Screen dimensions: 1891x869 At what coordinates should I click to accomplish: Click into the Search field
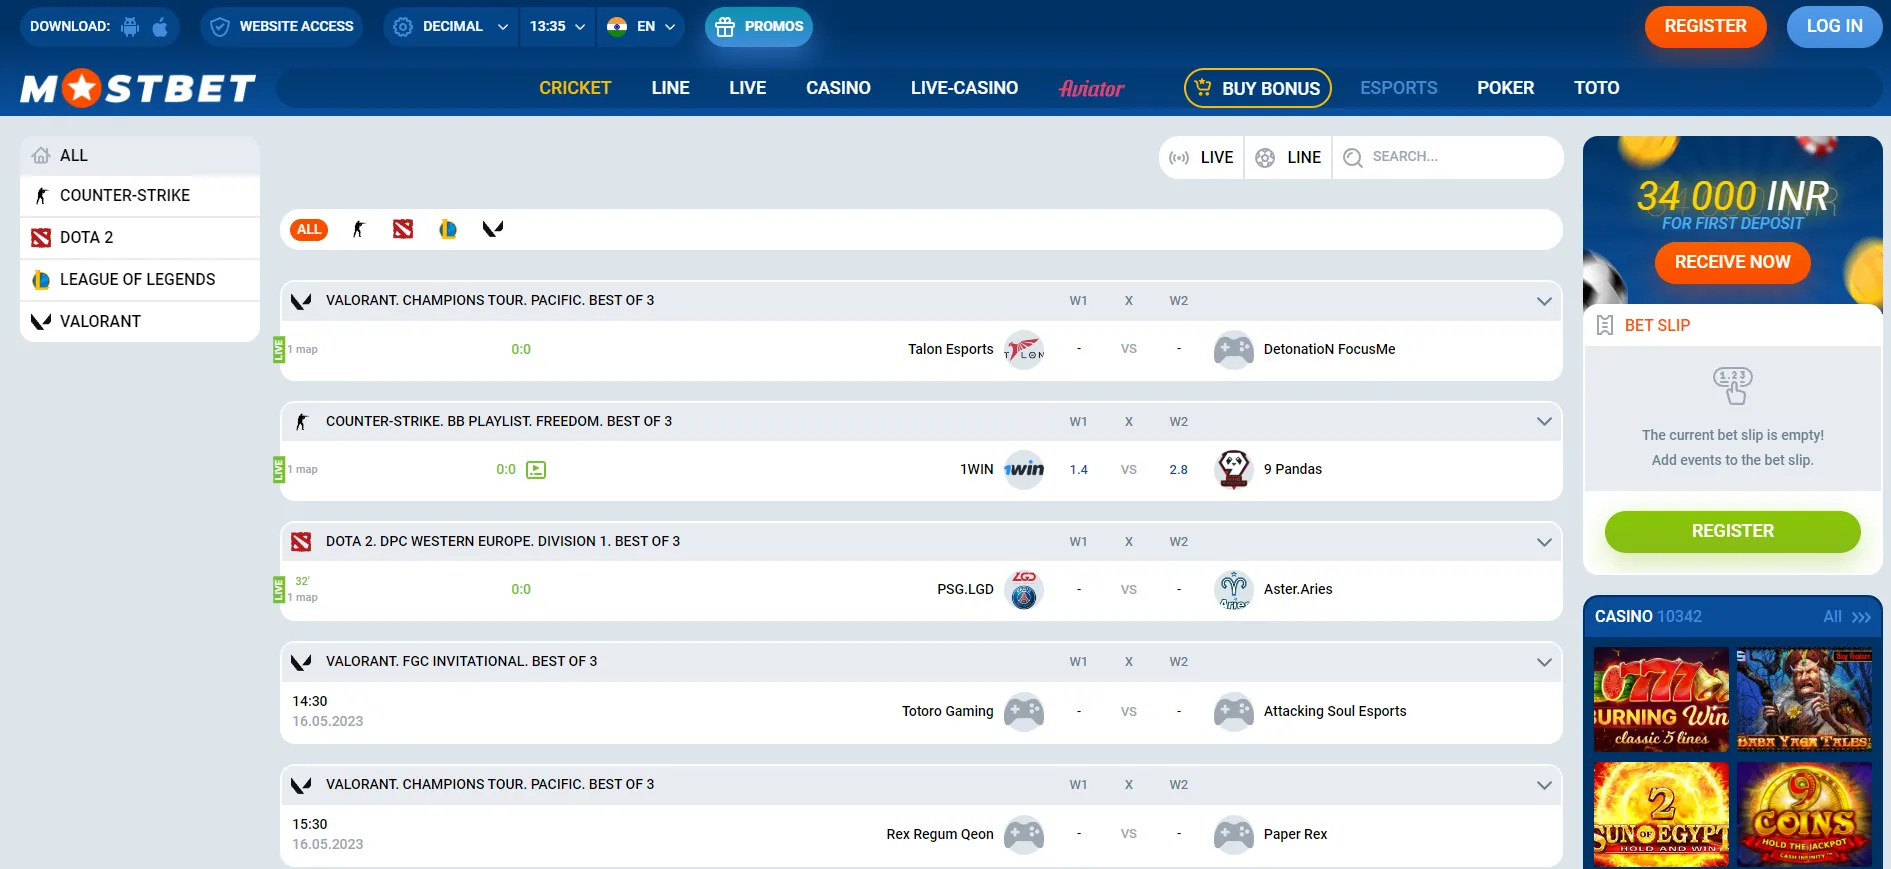[1447, 158]
